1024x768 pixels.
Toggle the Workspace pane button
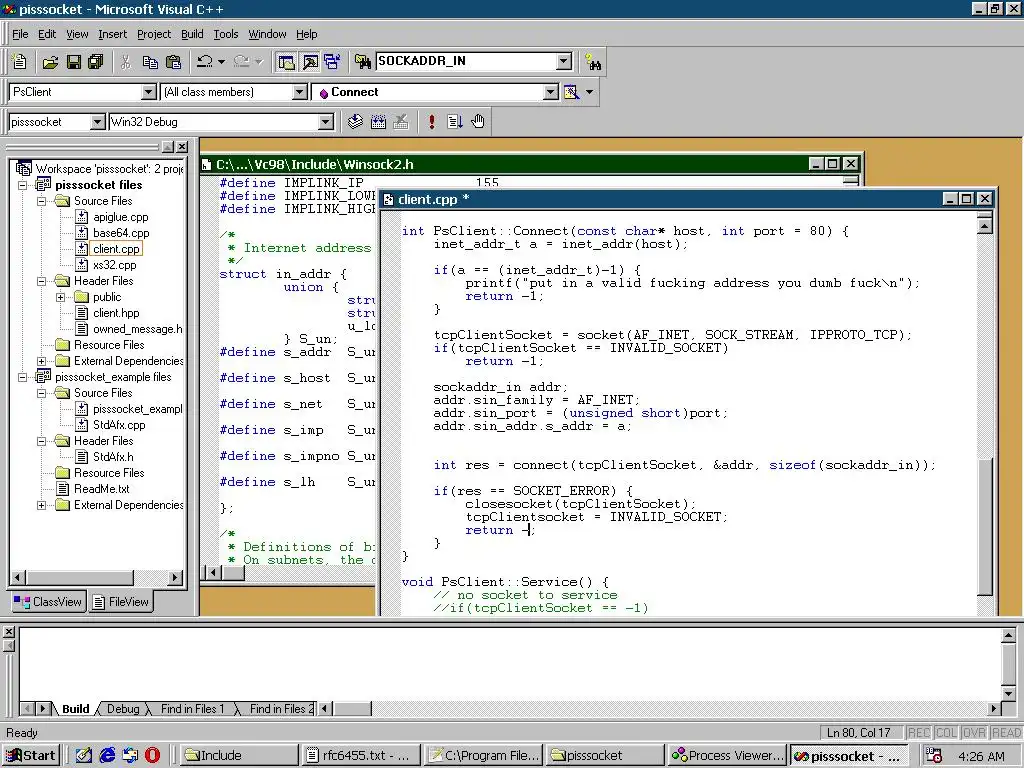coord(286,61)
